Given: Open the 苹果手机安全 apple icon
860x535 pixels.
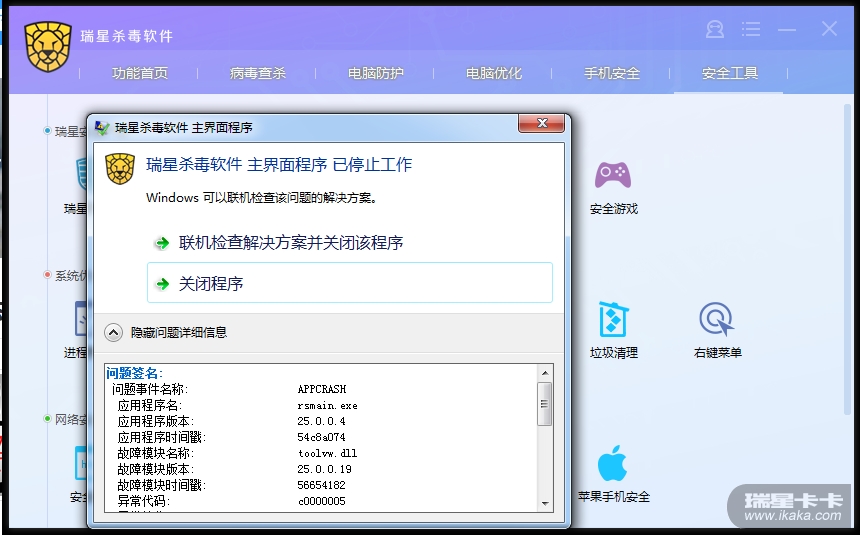Looking at the screenshot, I should click(612, 463).
